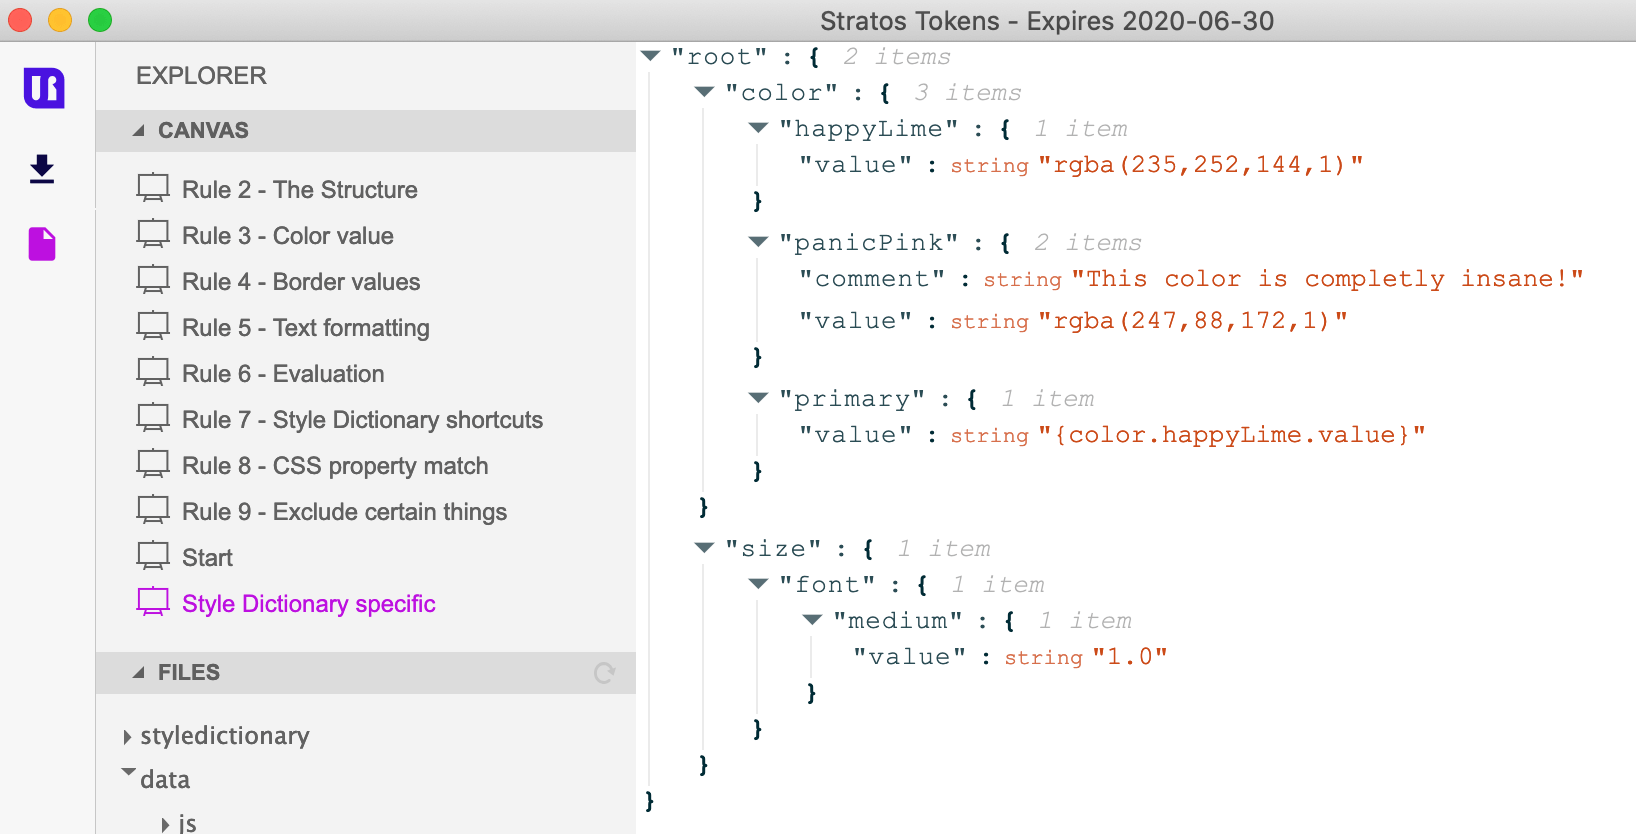Click canvas icon beside Rule 5 - Text formatting
1636x834 pixels.
[153, 326]
